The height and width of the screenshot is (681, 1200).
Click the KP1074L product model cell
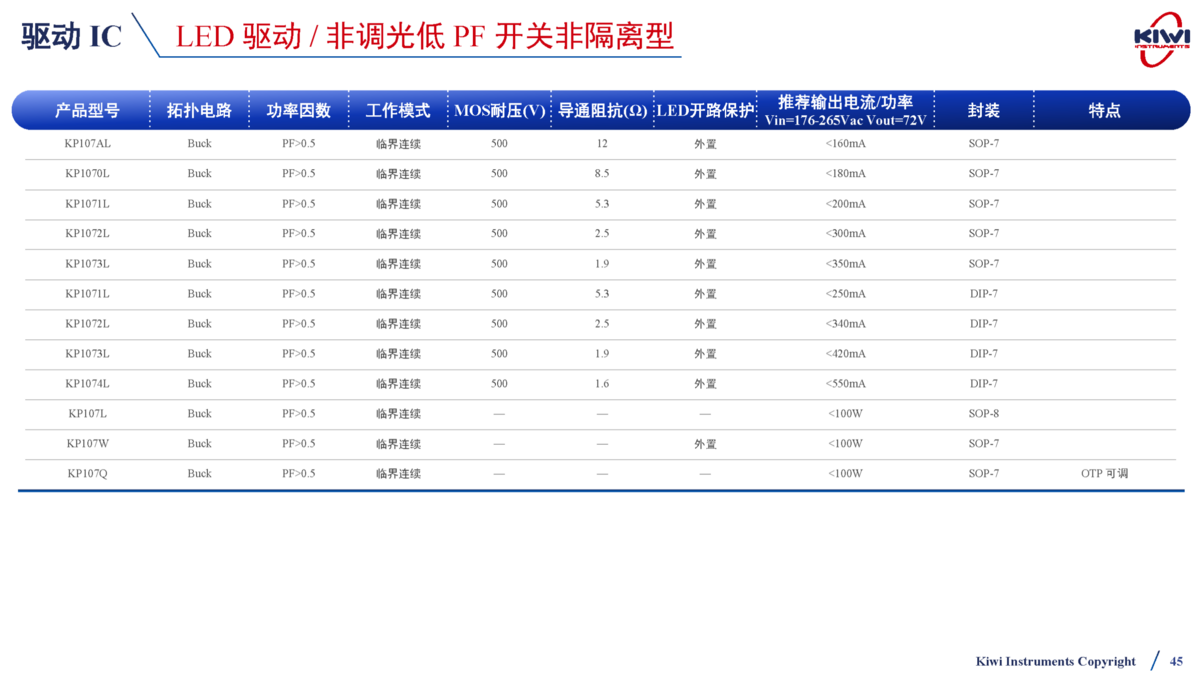[x=87, y=384]
